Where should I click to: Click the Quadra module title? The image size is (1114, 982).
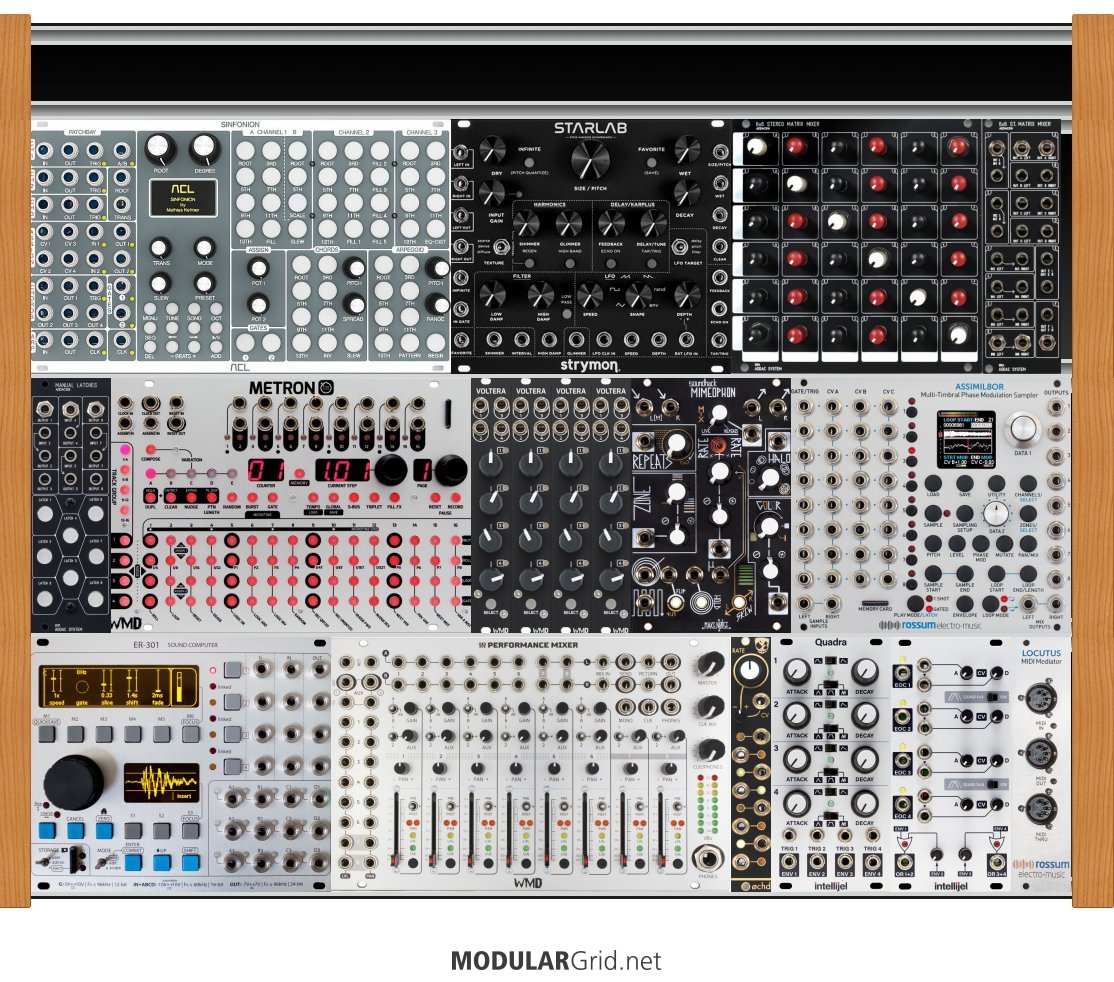831,642
